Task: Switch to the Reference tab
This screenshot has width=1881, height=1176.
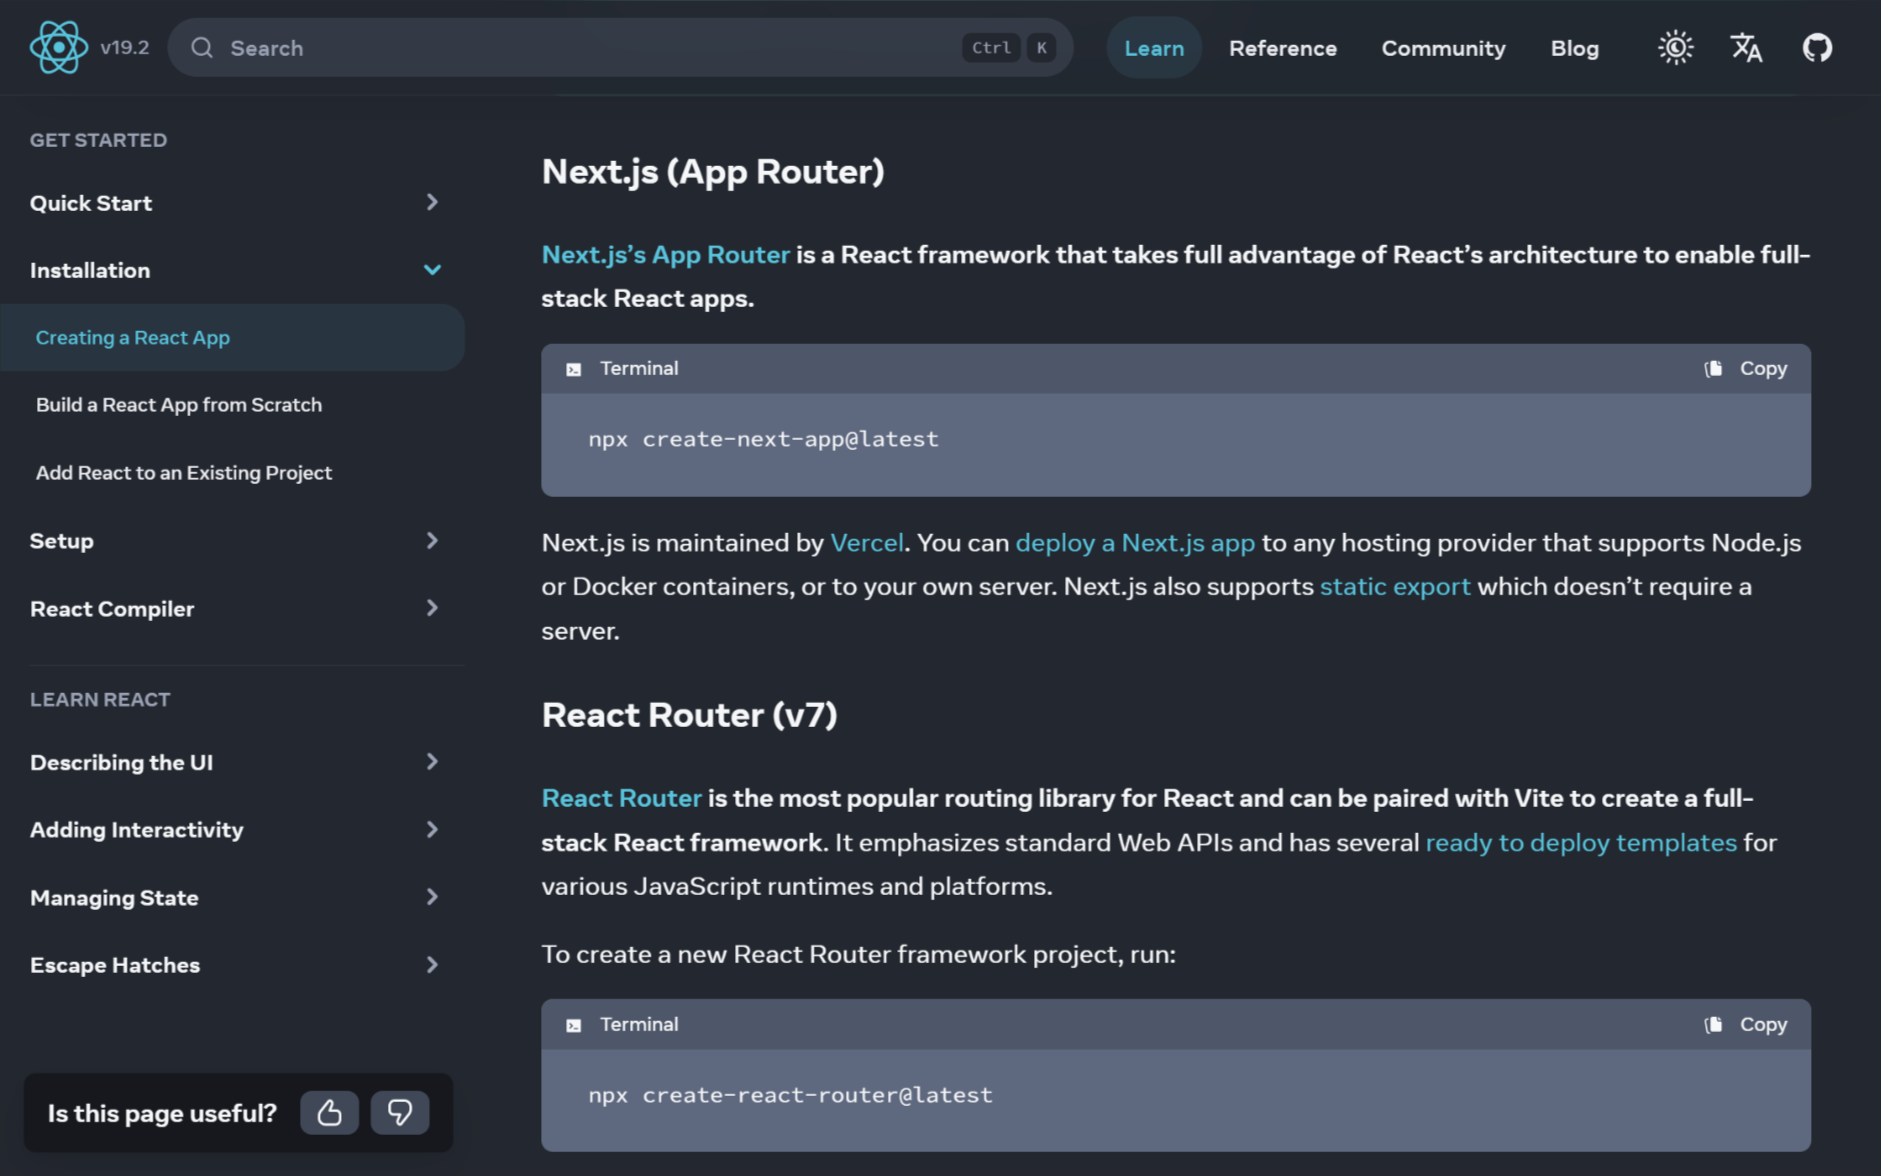Action: coord(1282,48)
